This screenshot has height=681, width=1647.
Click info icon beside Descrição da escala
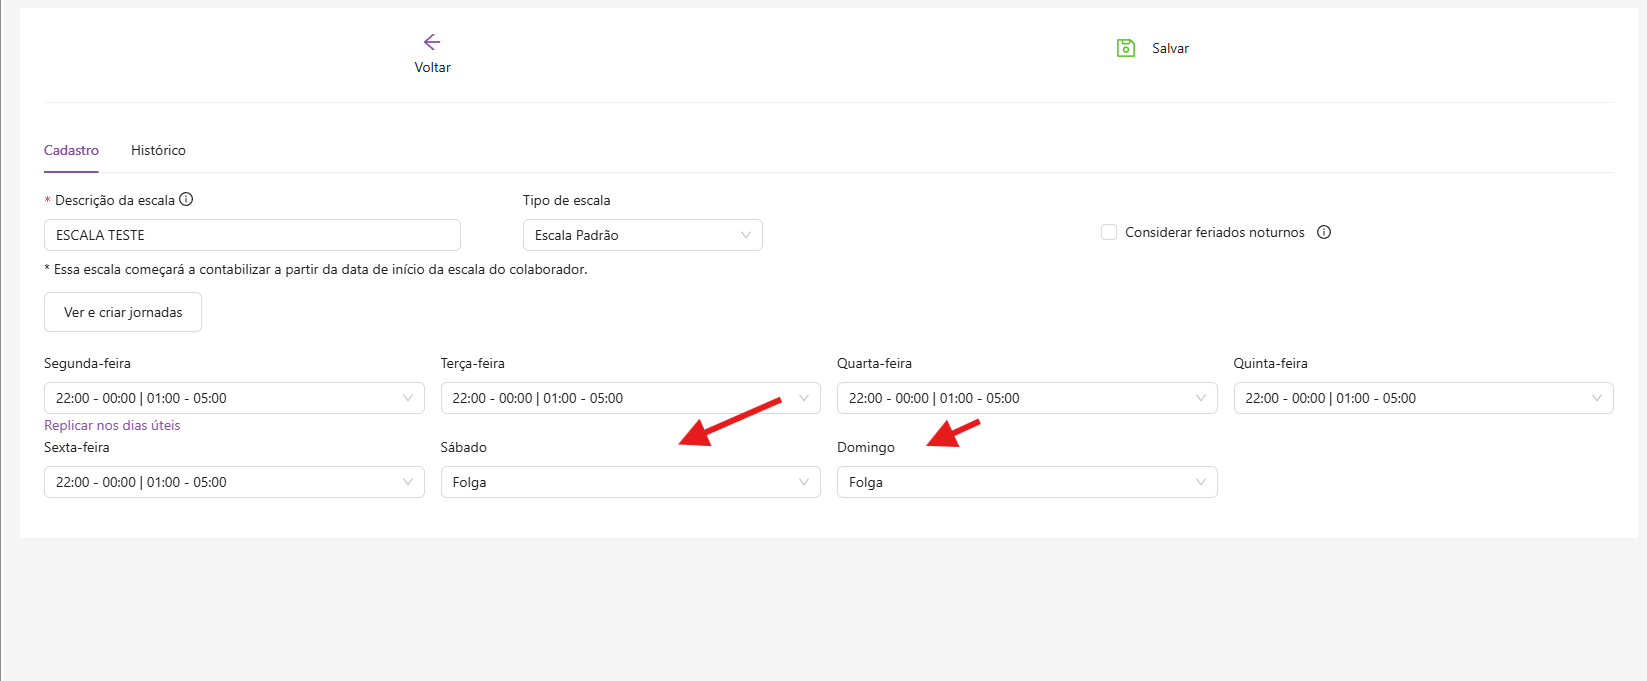[x=186, y=199]
